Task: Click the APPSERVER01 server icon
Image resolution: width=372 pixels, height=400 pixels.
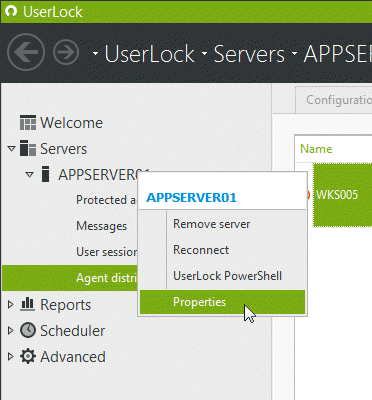Action: click(46, 174)
